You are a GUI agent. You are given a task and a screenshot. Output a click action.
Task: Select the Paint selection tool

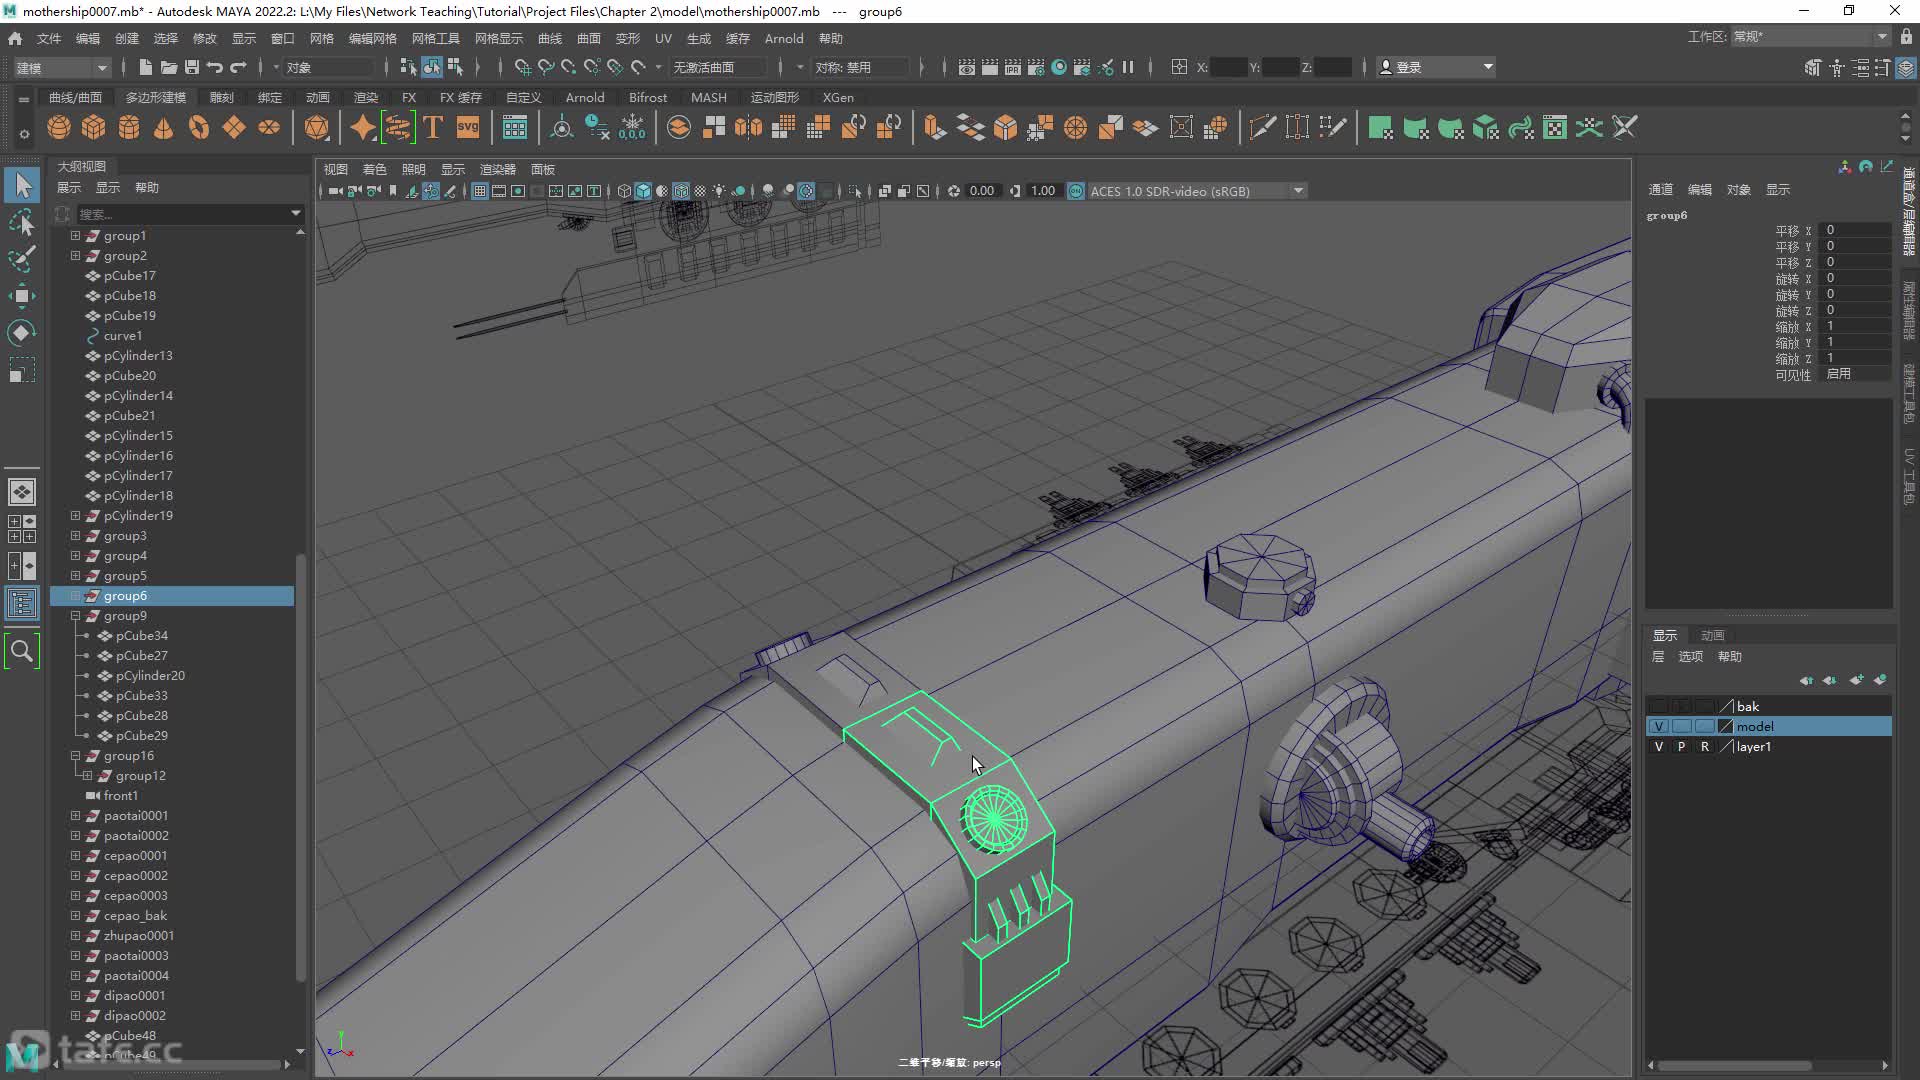[x=22, y=258]
